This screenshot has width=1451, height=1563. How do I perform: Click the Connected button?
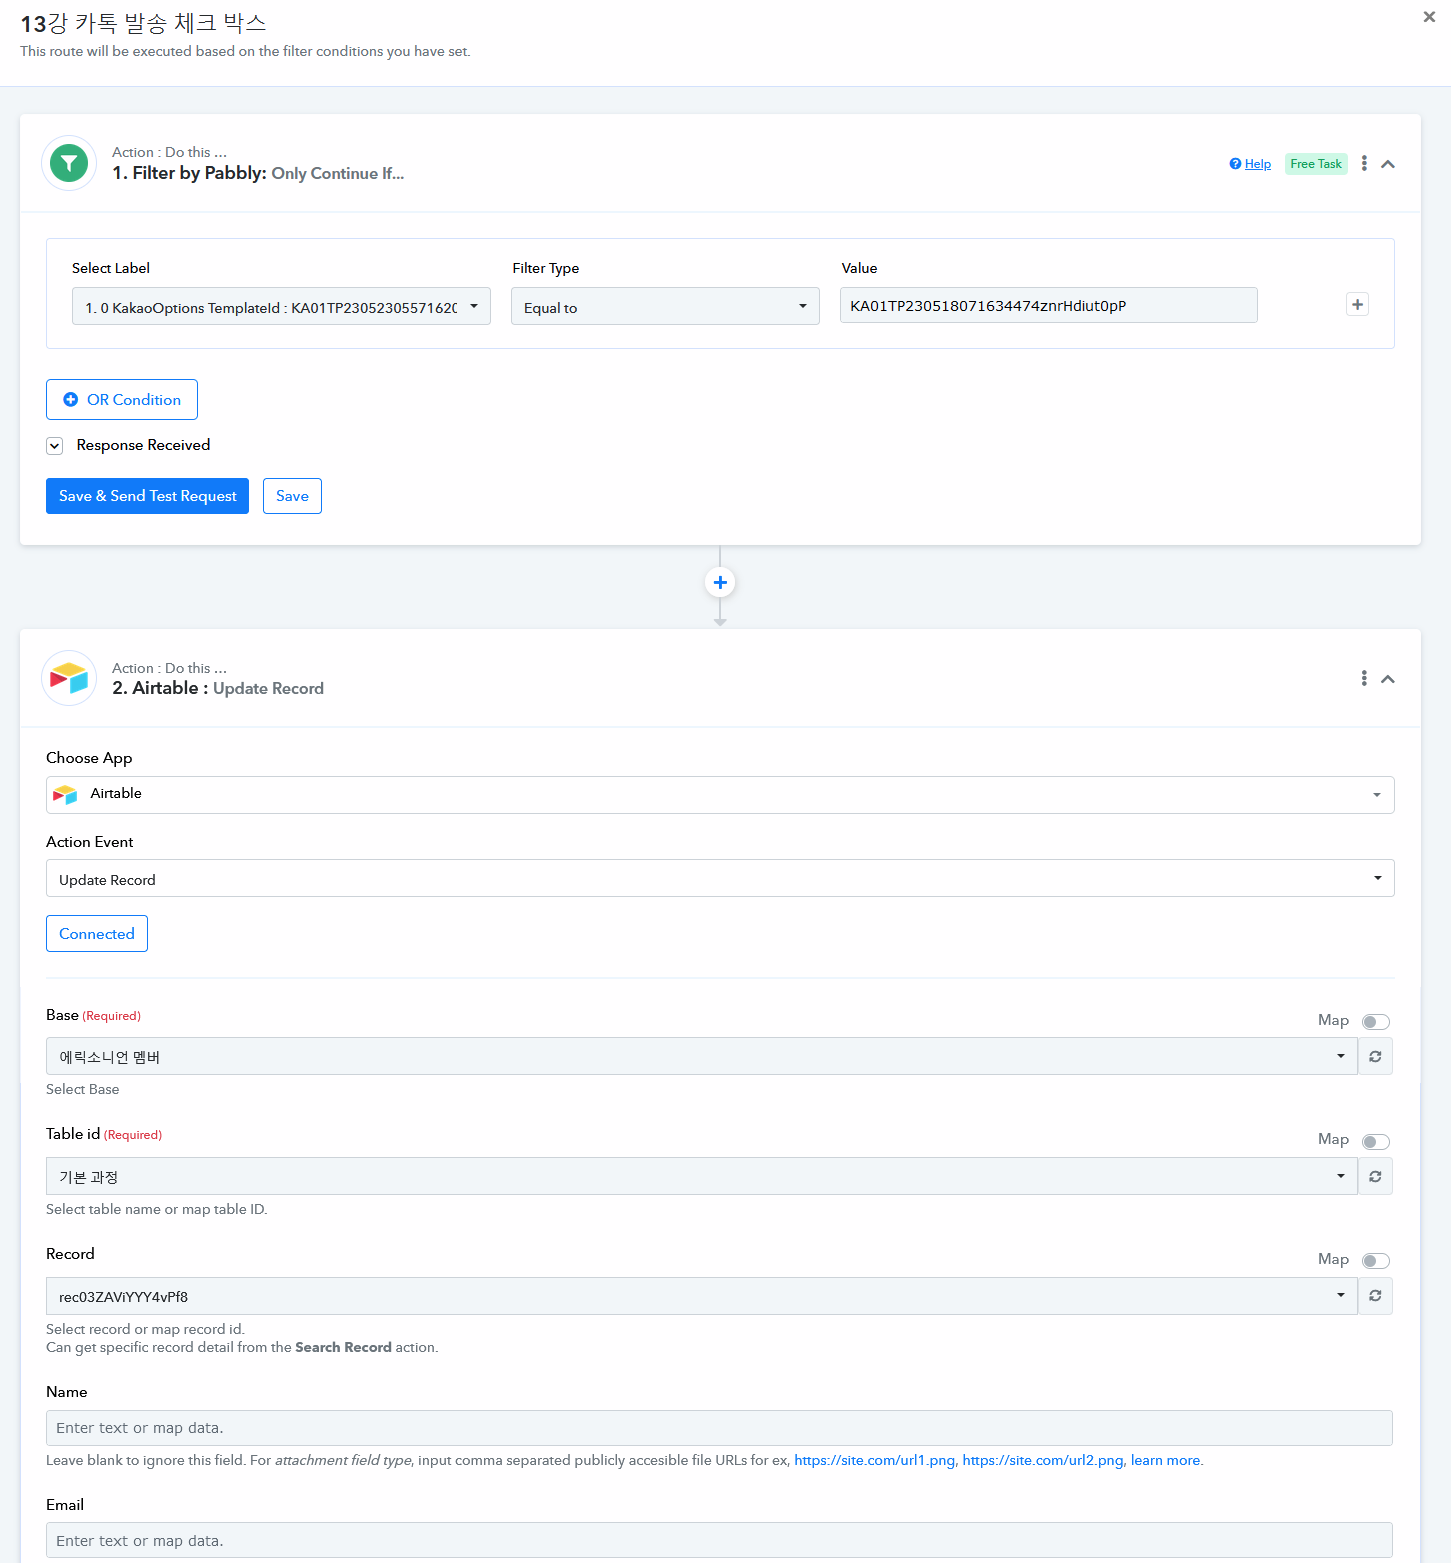click(97, 933)
